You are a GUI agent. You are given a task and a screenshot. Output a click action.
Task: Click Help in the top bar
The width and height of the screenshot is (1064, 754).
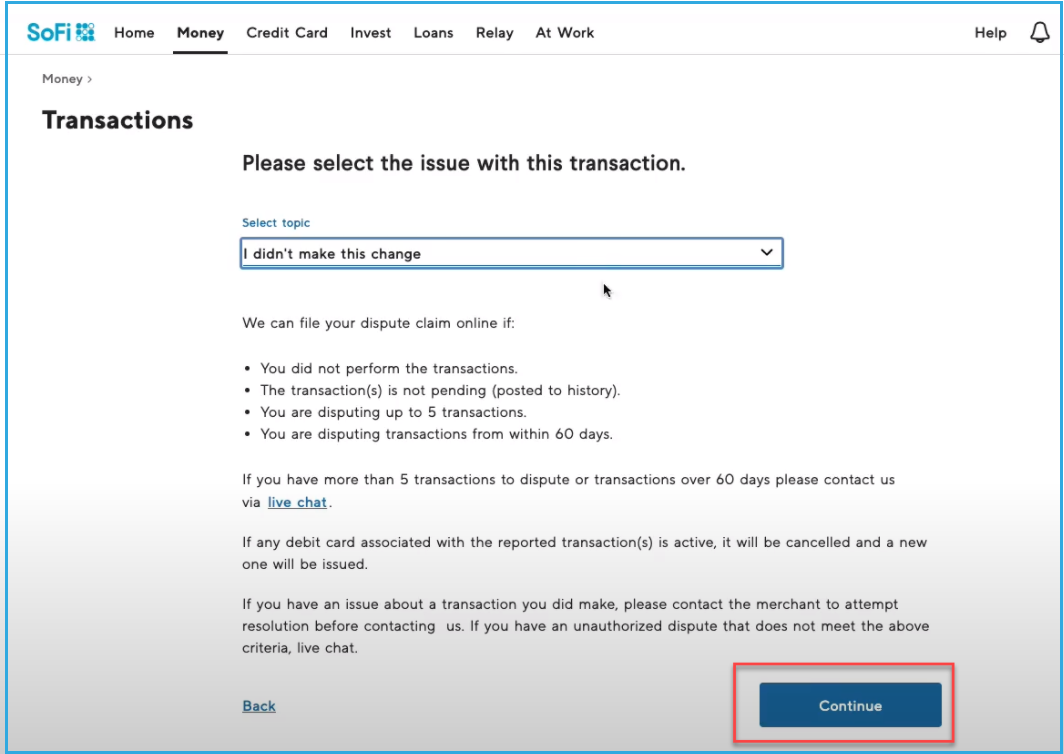pyautogui.click(x=990, y=33)
